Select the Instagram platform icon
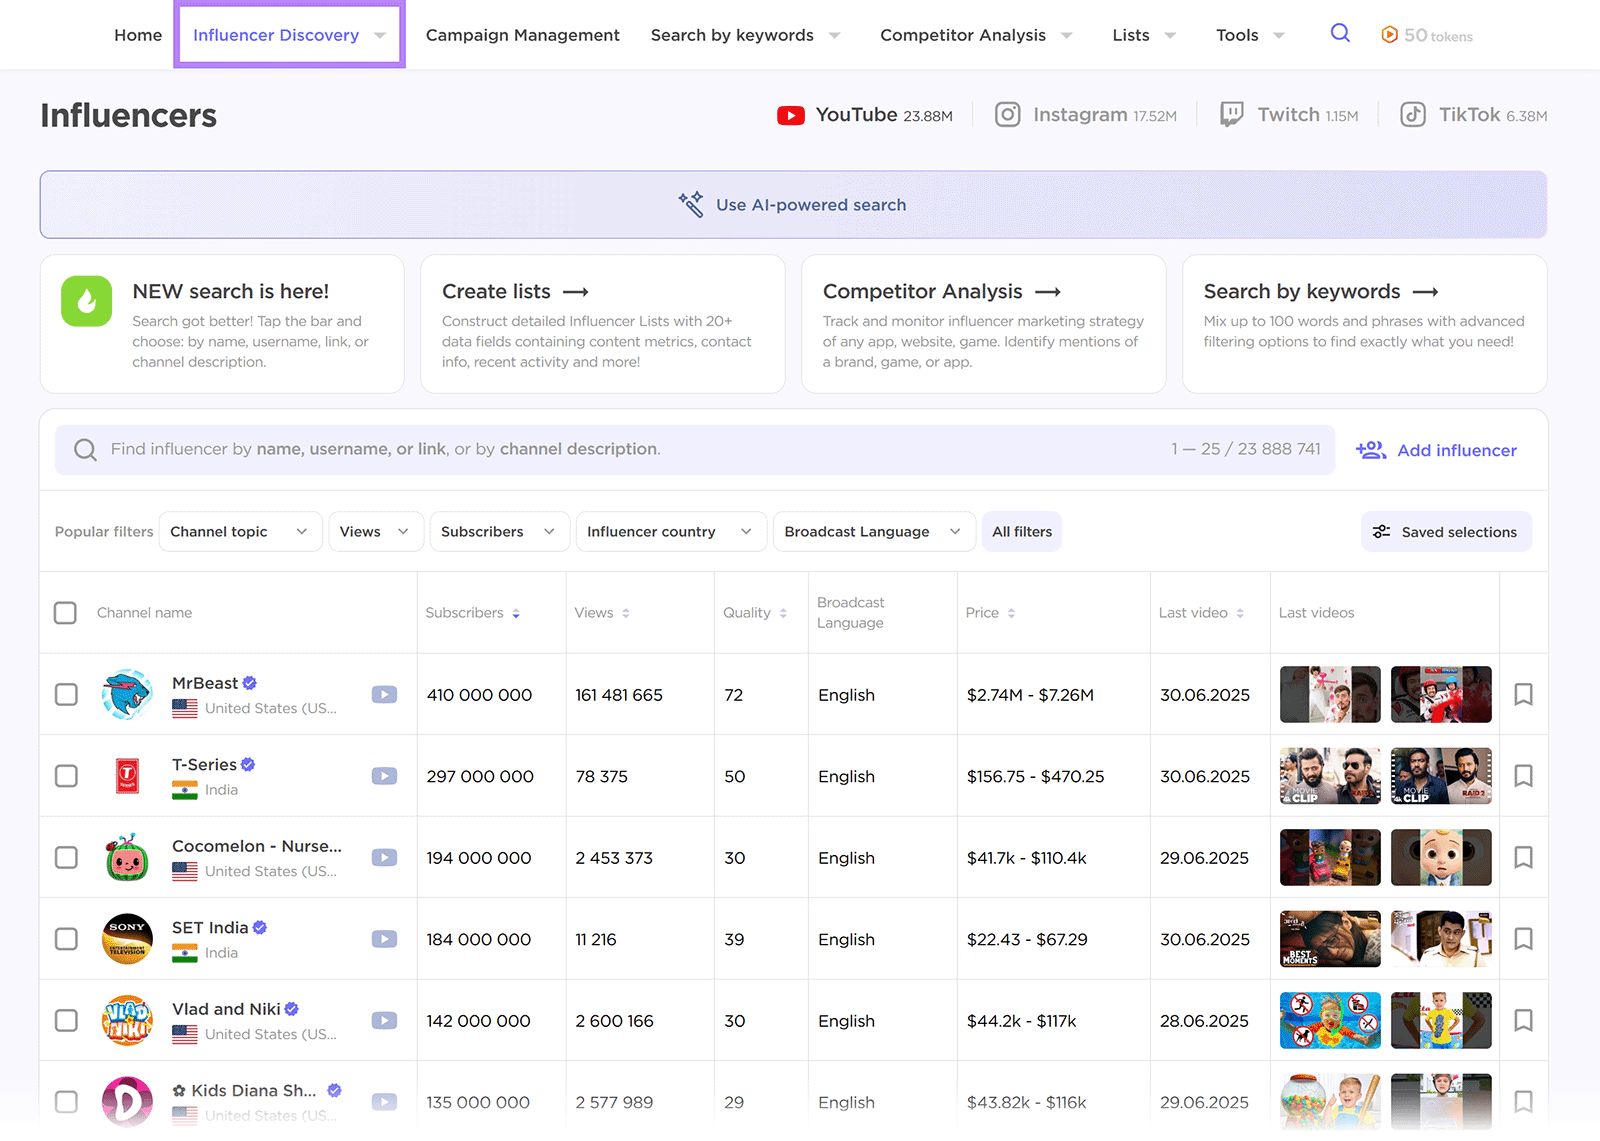Image resolution: width=1600 pixels, height=1141 pixels. click(1008, 114)
